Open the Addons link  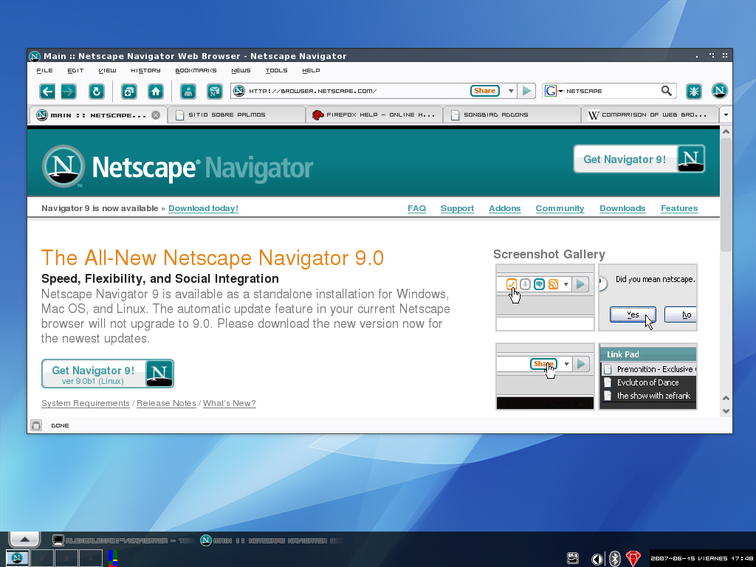point(504,208)
